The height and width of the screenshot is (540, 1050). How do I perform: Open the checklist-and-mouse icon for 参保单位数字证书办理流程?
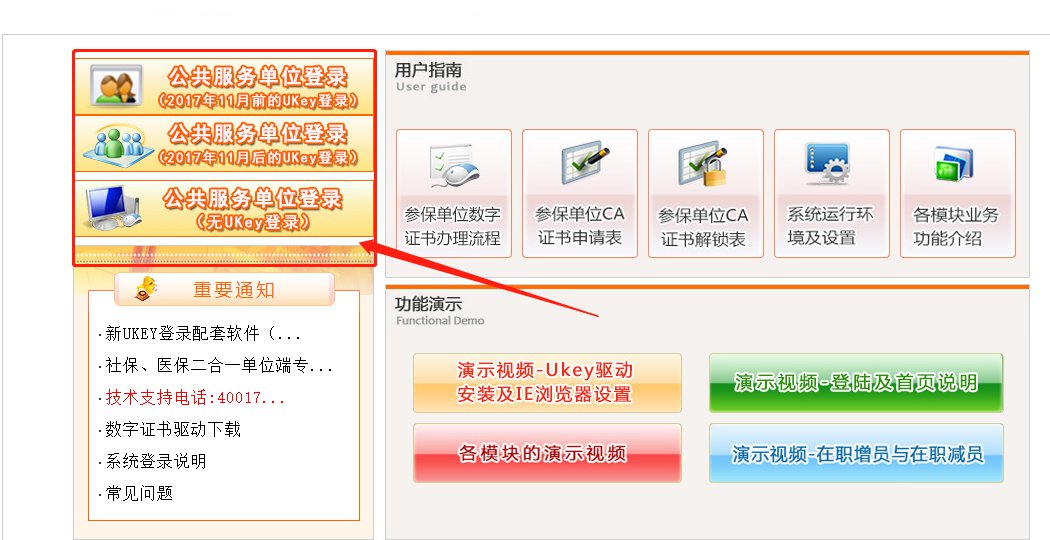[x=453, y=165]
